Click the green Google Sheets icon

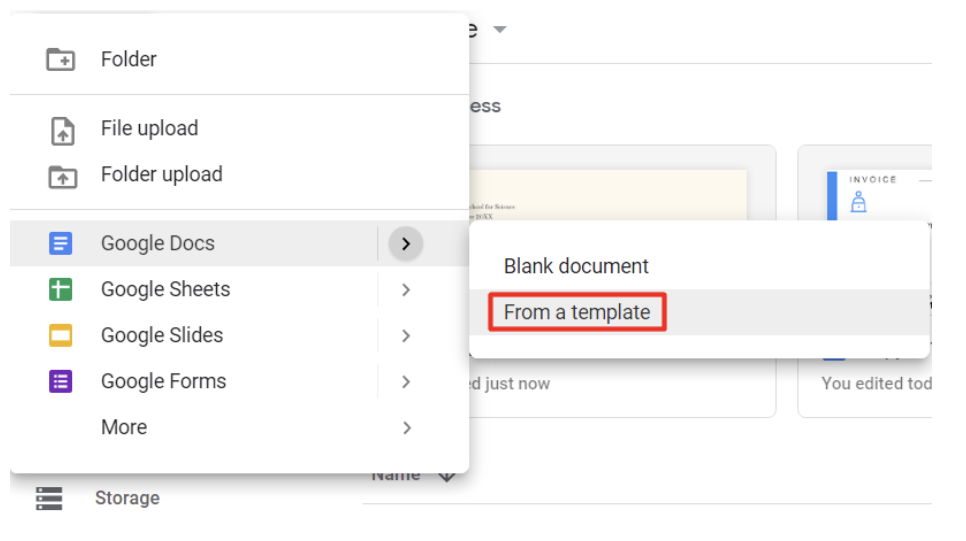[x=60, y=289]
